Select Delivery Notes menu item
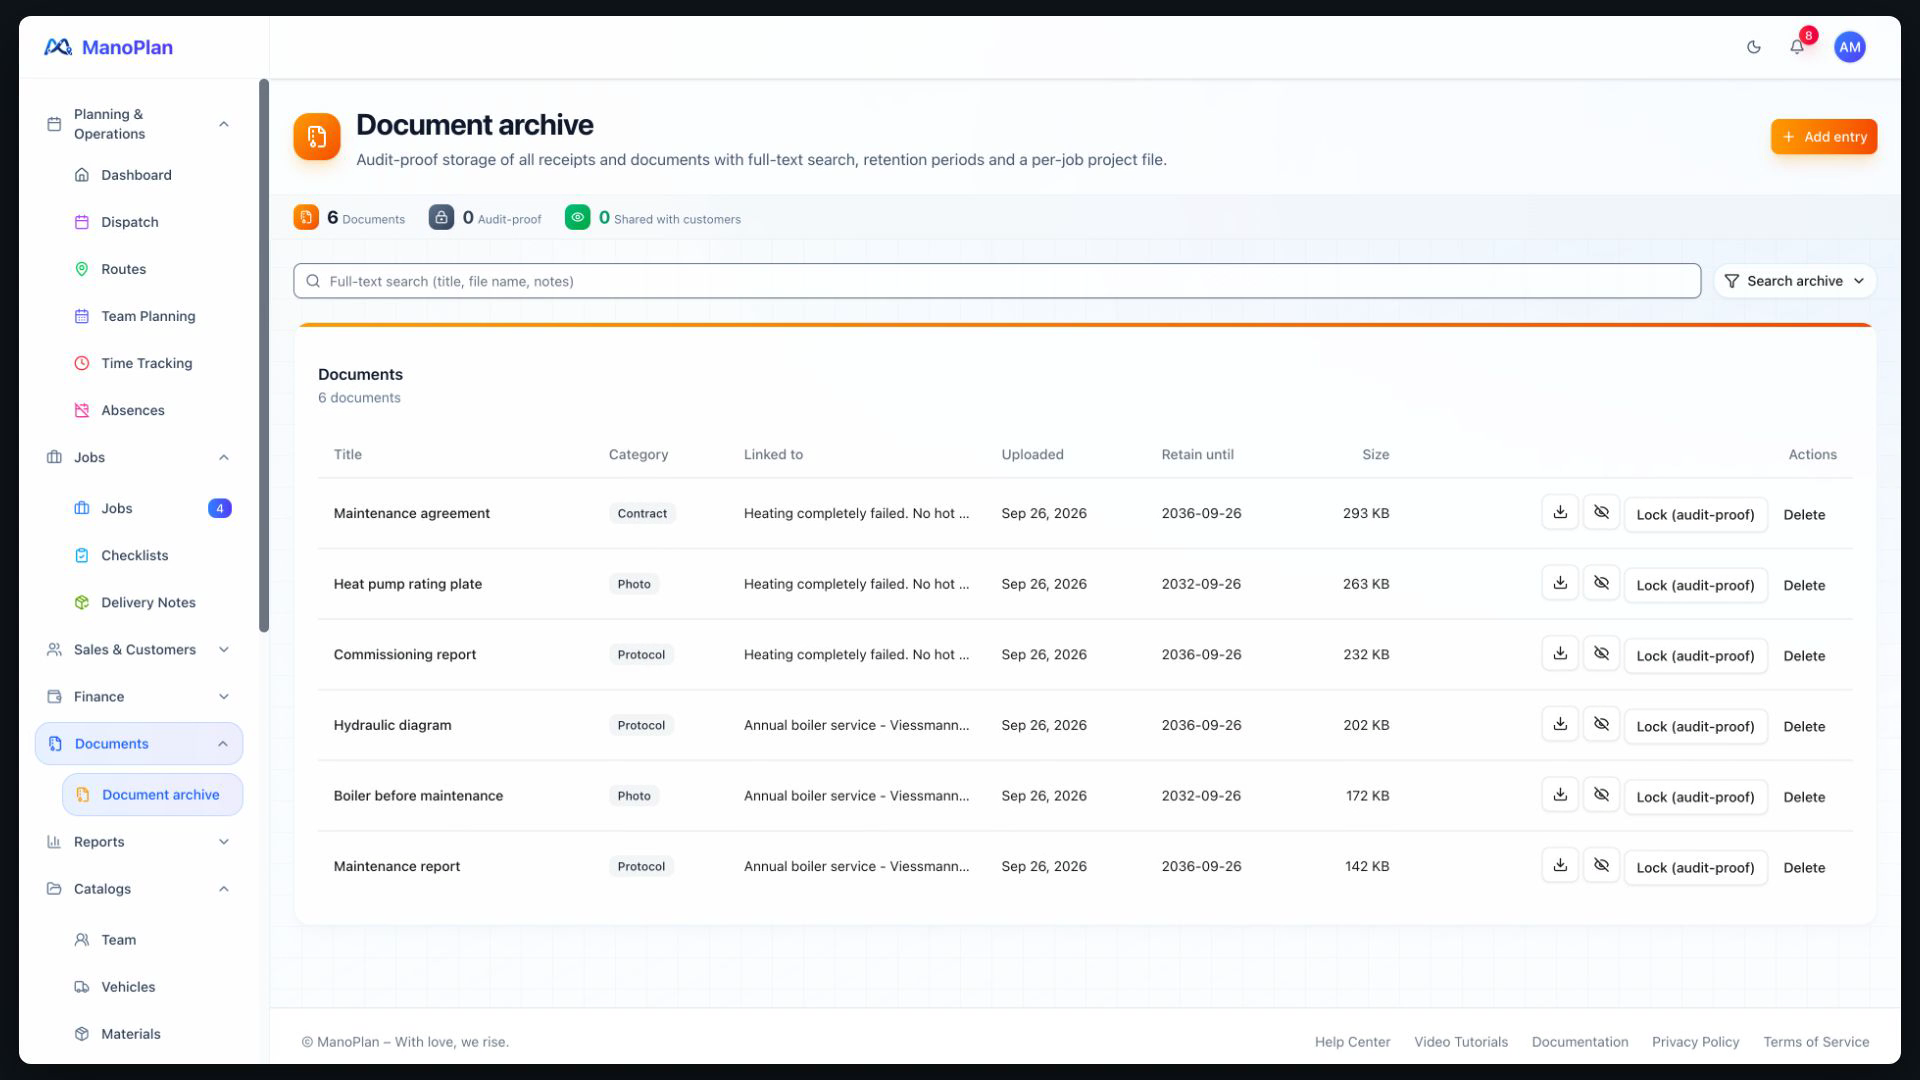Screen dimensions: 1920x1080 pos(152,602)
